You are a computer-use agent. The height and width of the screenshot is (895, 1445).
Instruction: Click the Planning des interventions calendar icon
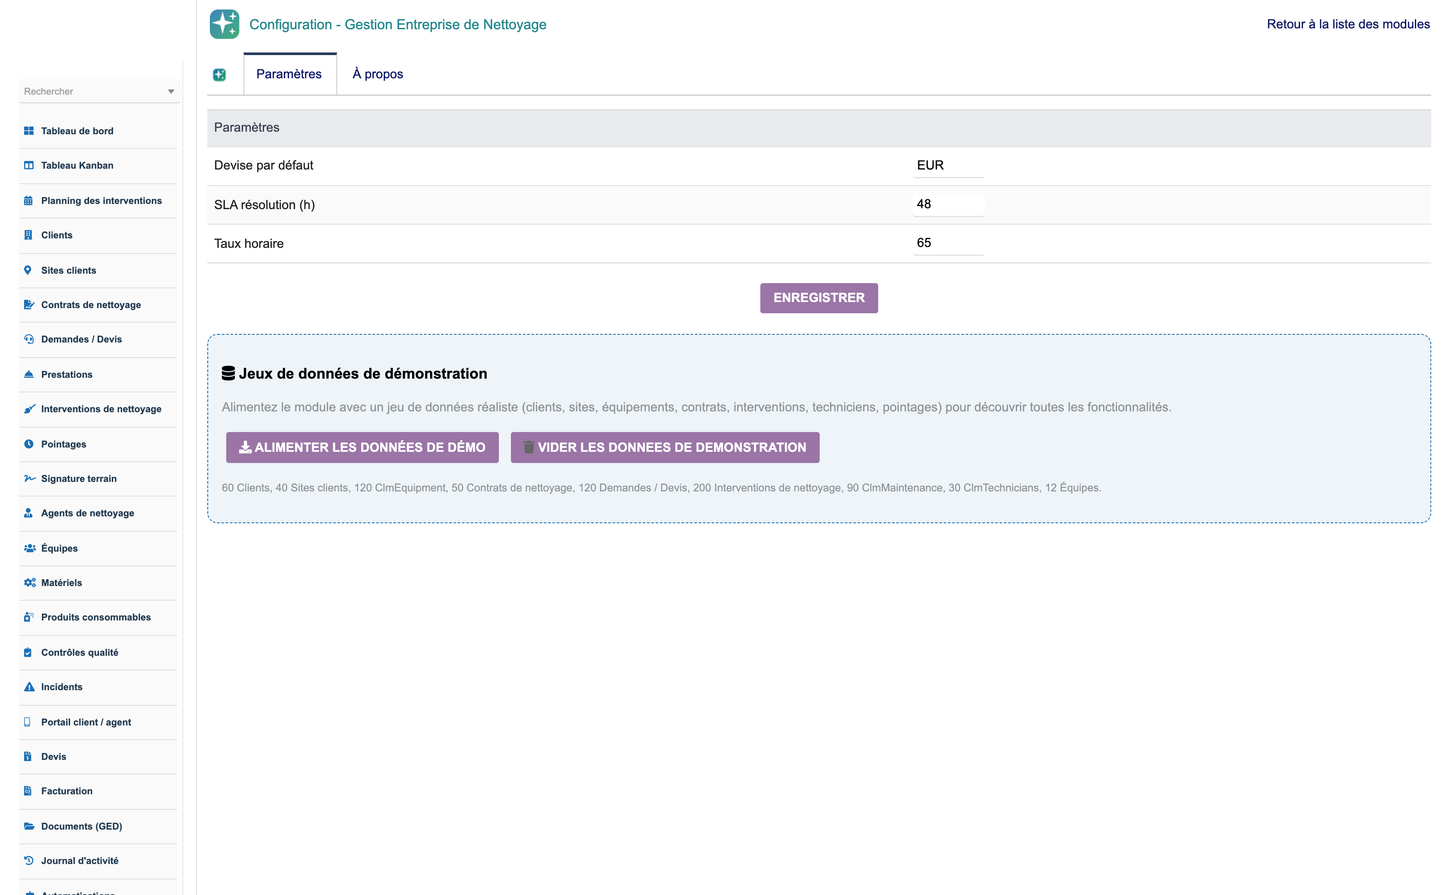[29, 201]
